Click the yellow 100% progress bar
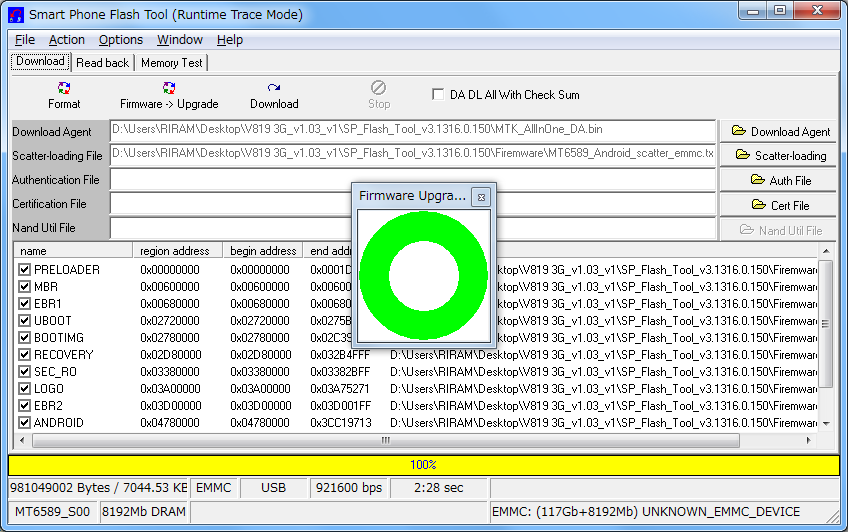This screenshot has width=848, height=532. coord(423,465)
